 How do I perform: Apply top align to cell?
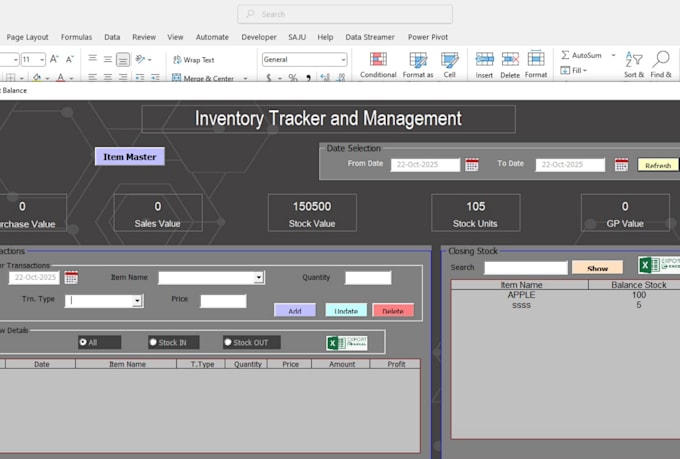[92, 59]
